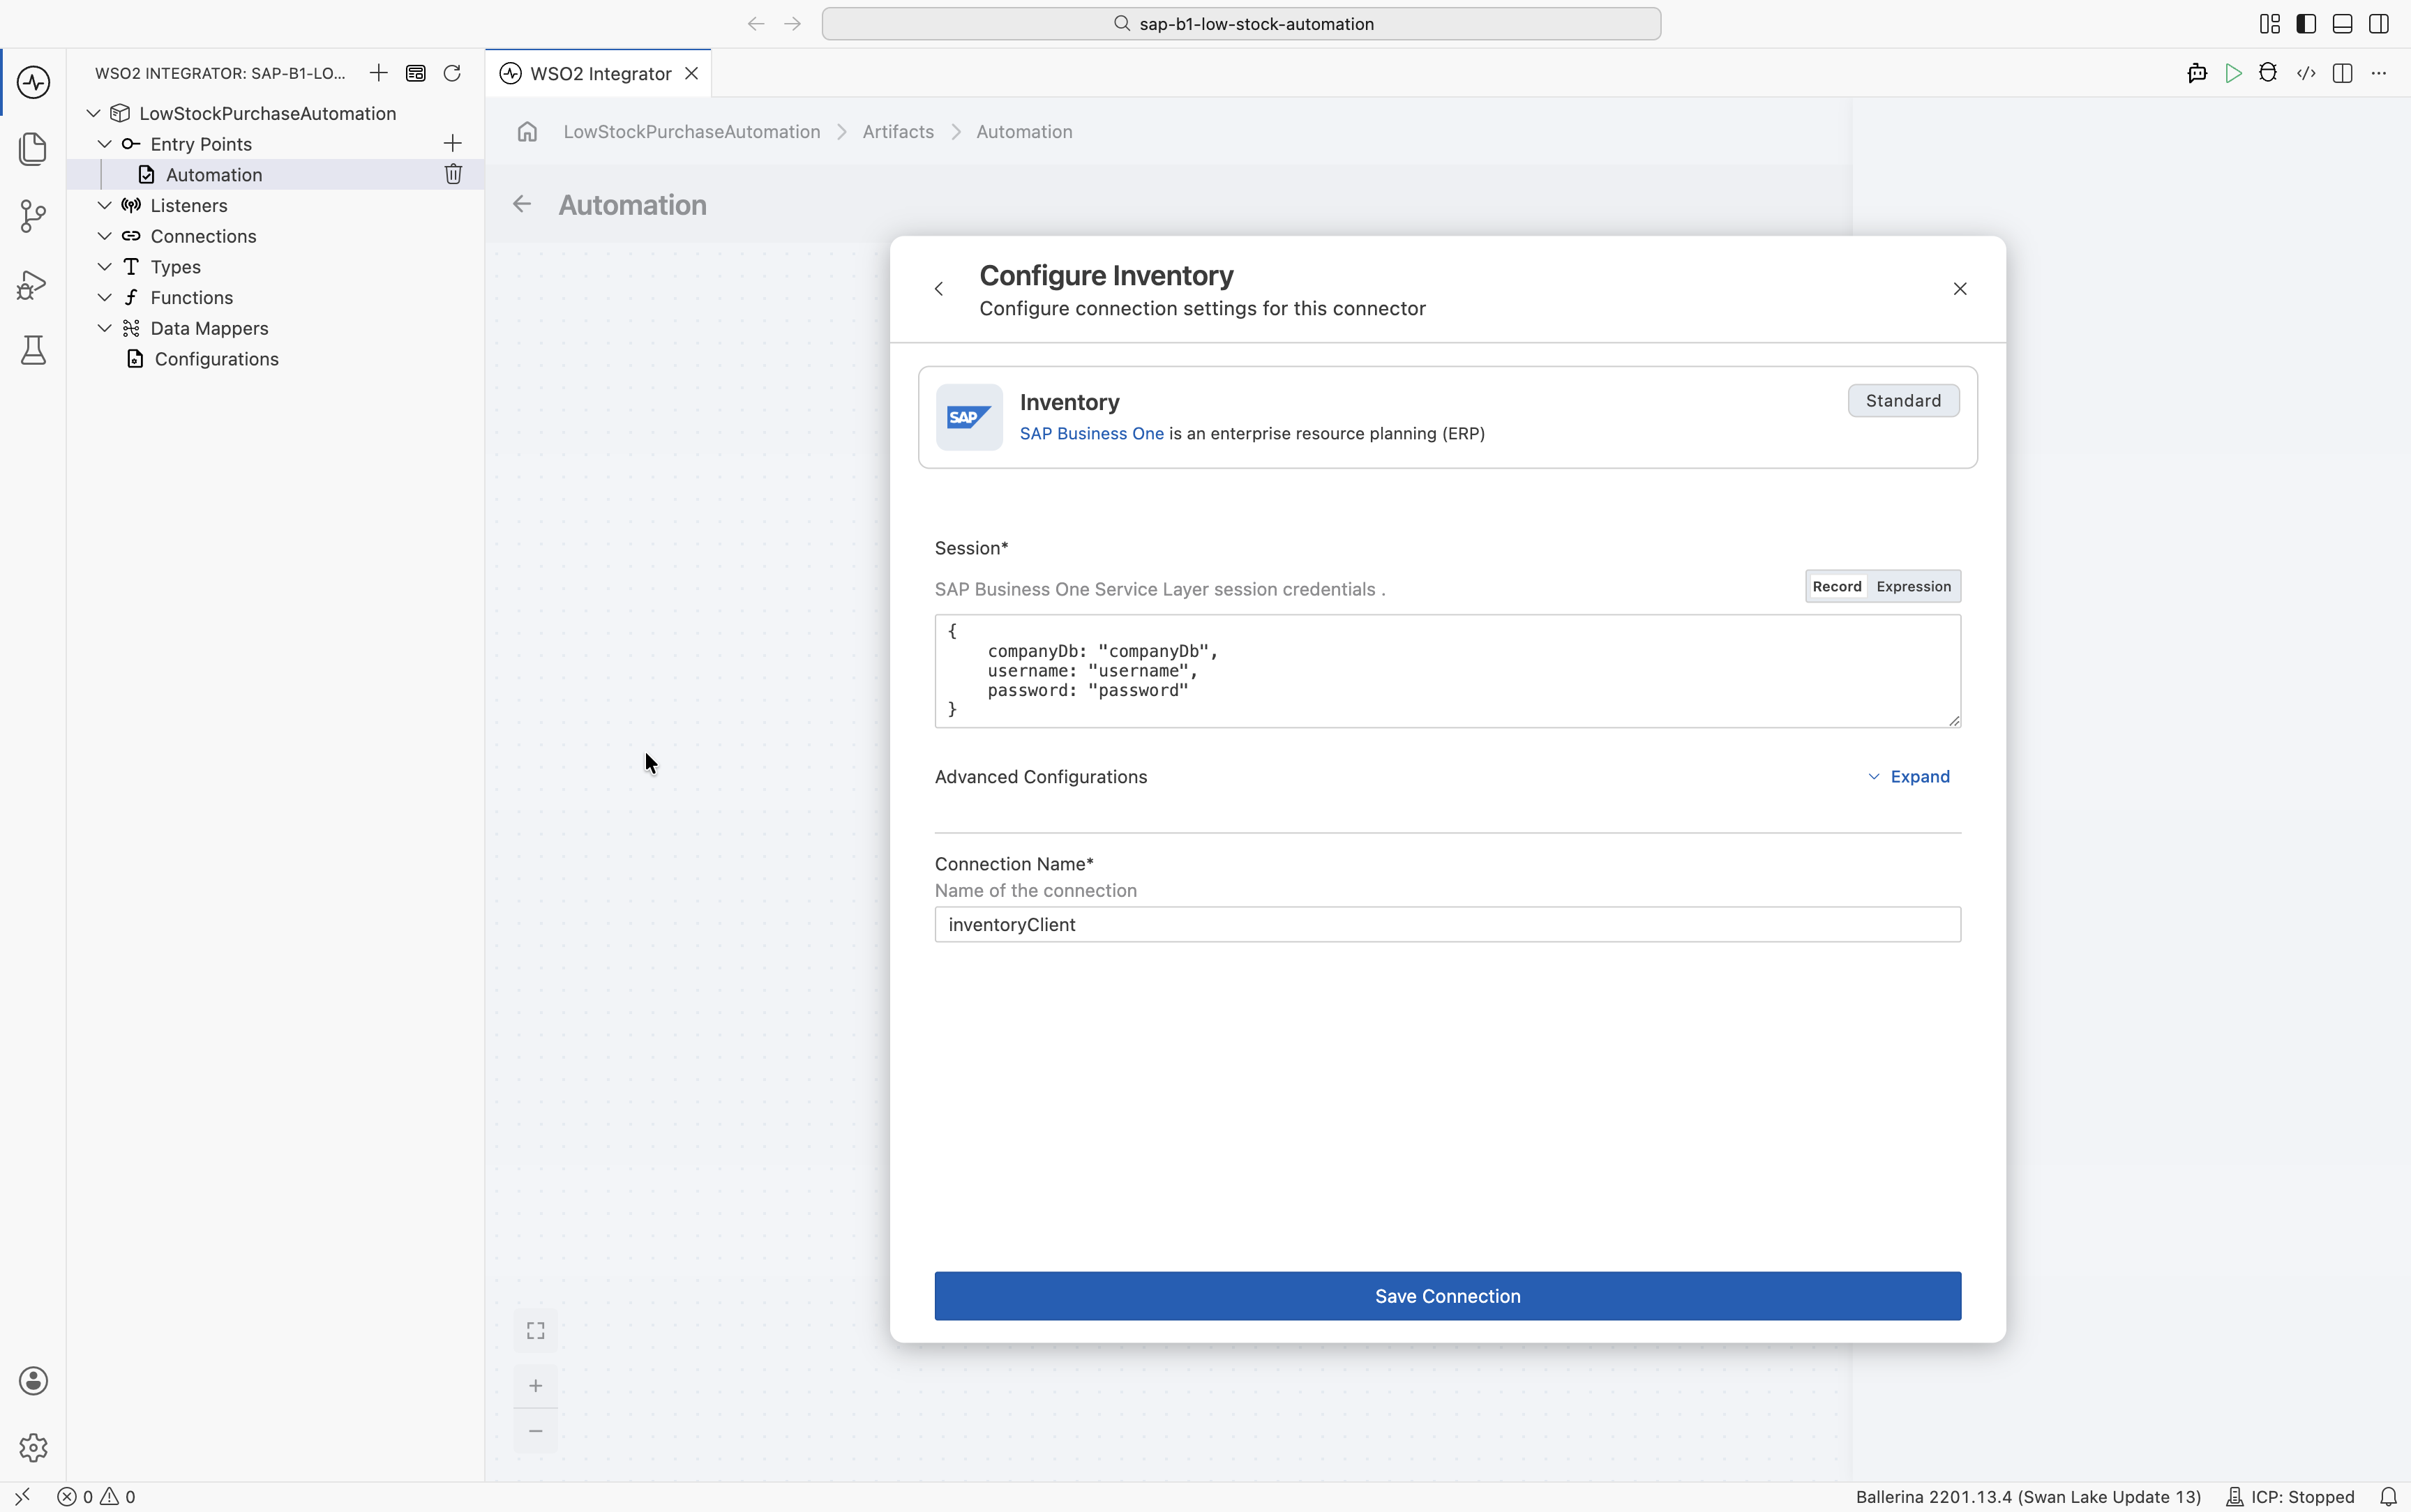This screenshot has width=2411, height=1512.
Task: Click the show overview icon in panel header
Action: click(416, 73)
